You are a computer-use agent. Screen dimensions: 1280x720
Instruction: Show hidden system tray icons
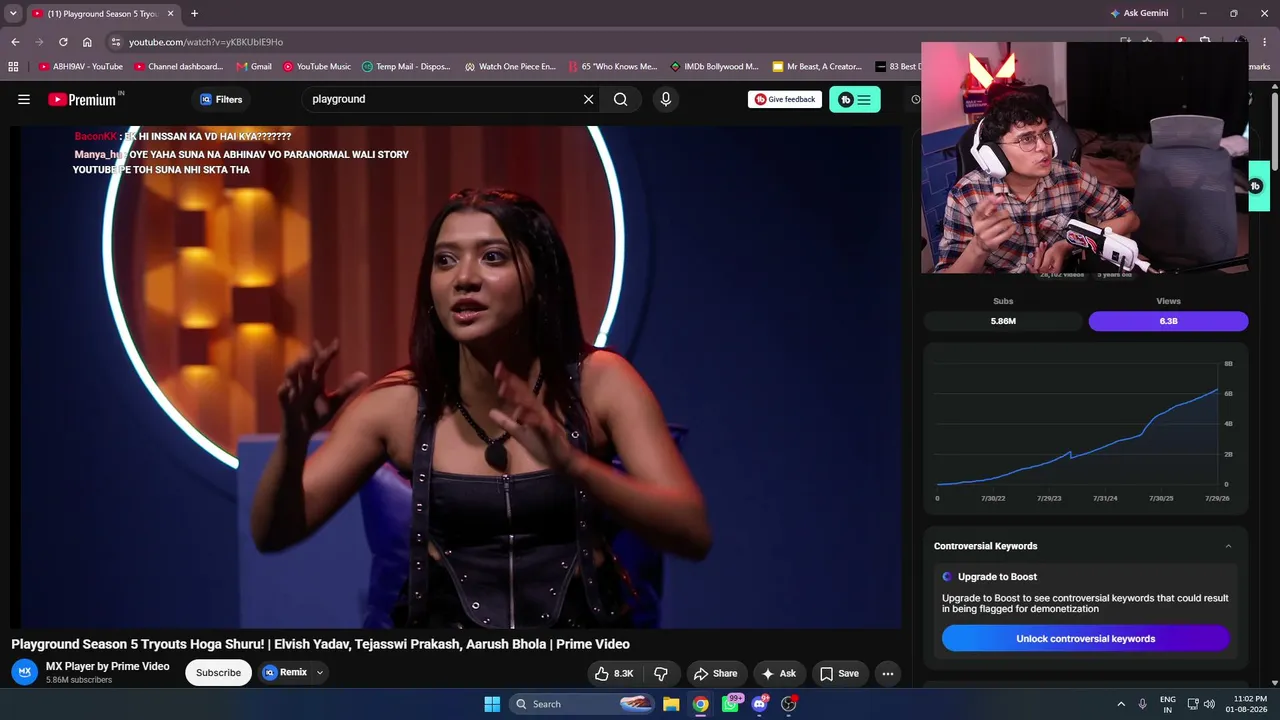1121,704
